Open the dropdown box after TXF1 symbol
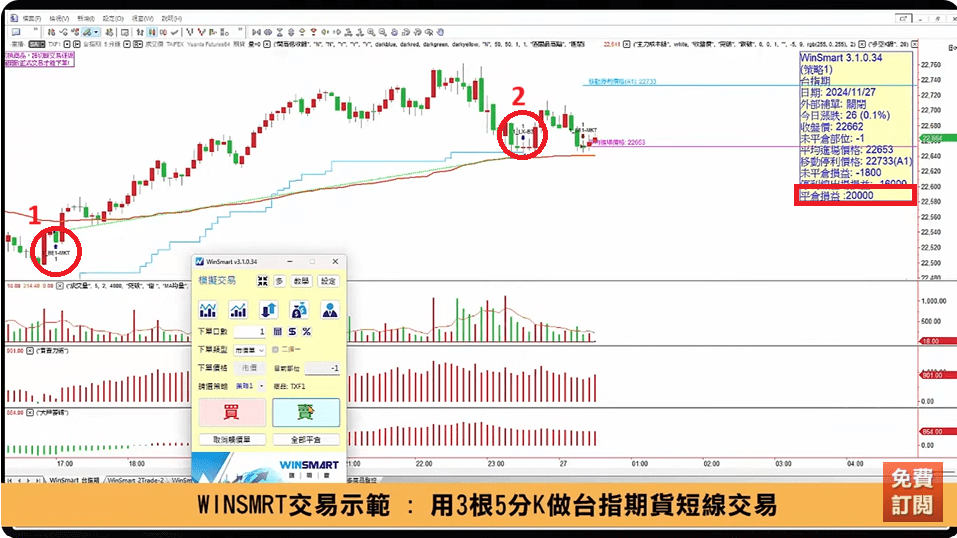The image size is (957, 538). click(x=67, y=45)
